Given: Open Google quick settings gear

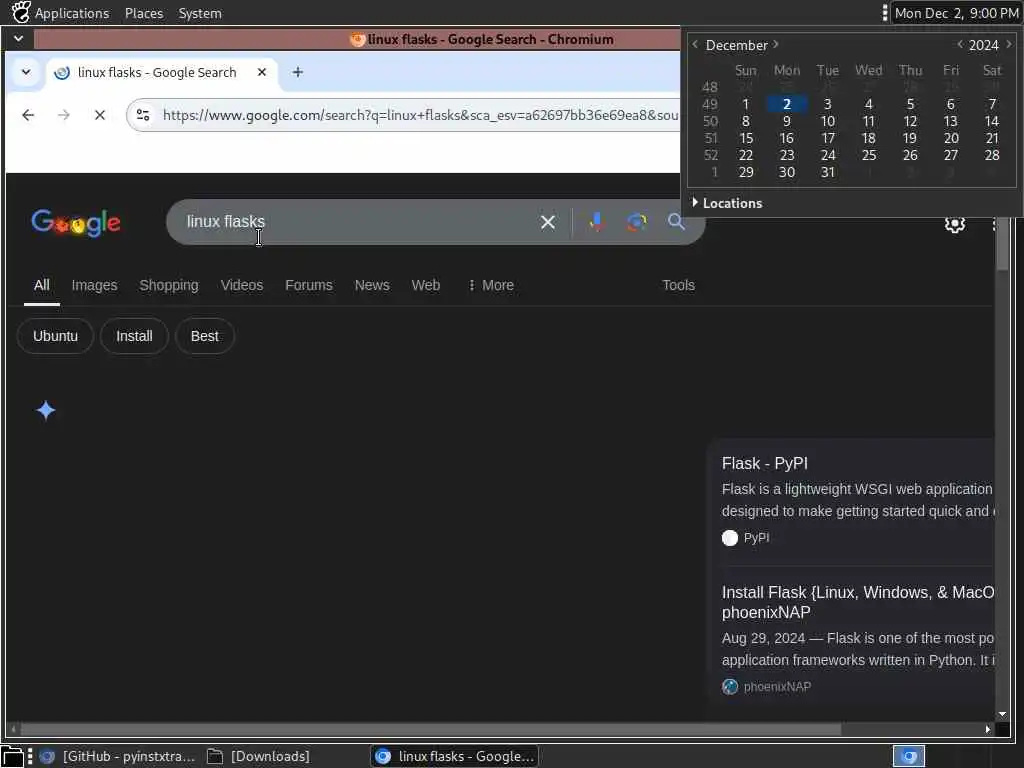Looking at the screenshot, I should tap(955, 224).
